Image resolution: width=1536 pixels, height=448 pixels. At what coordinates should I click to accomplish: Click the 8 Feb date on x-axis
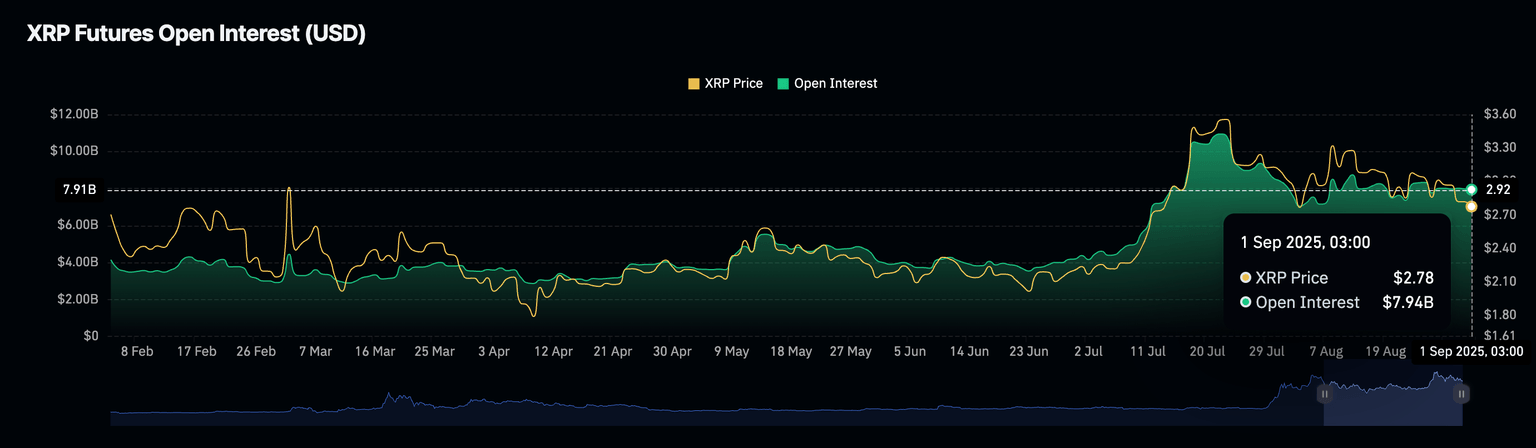(136, 352)
